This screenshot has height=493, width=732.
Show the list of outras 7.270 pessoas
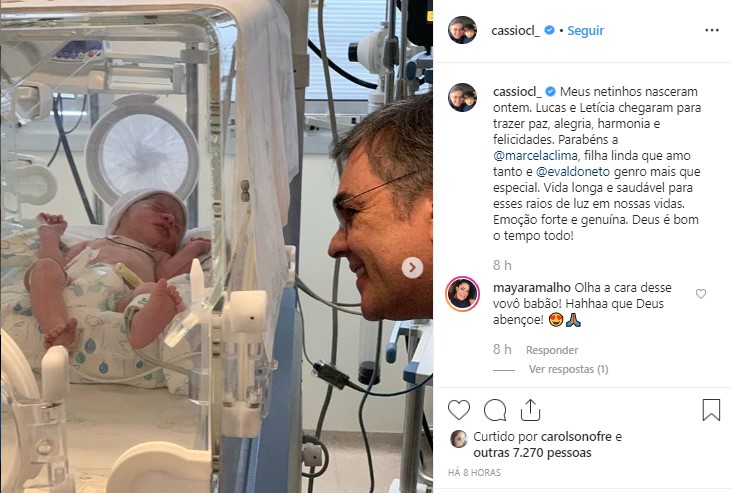click(x=532, y=453)
